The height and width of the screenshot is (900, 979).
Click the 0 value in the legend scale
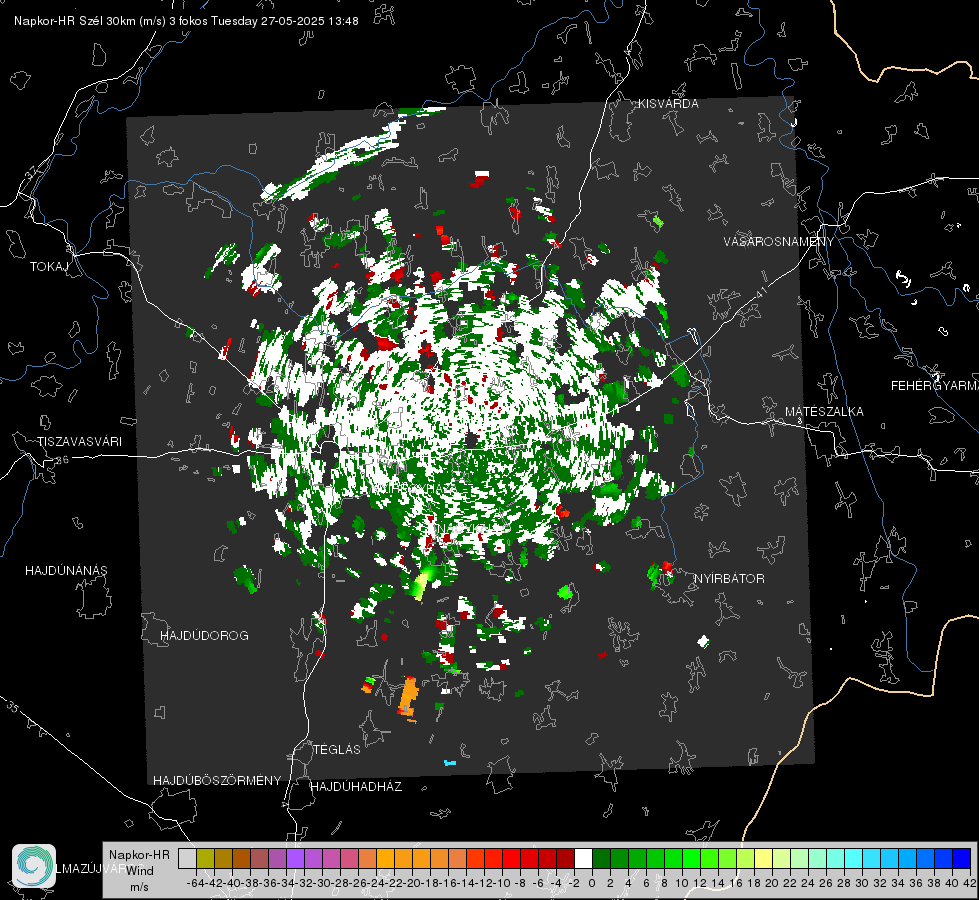click(x=592, y=883)
